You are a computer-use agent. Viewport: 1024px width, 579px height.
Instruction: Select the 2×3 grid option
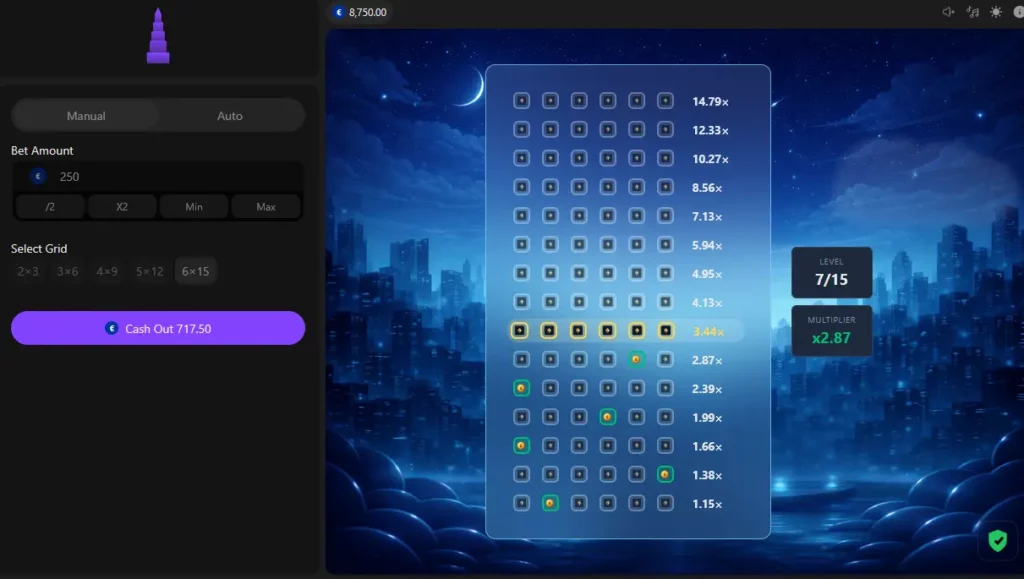tap(28, 271)
